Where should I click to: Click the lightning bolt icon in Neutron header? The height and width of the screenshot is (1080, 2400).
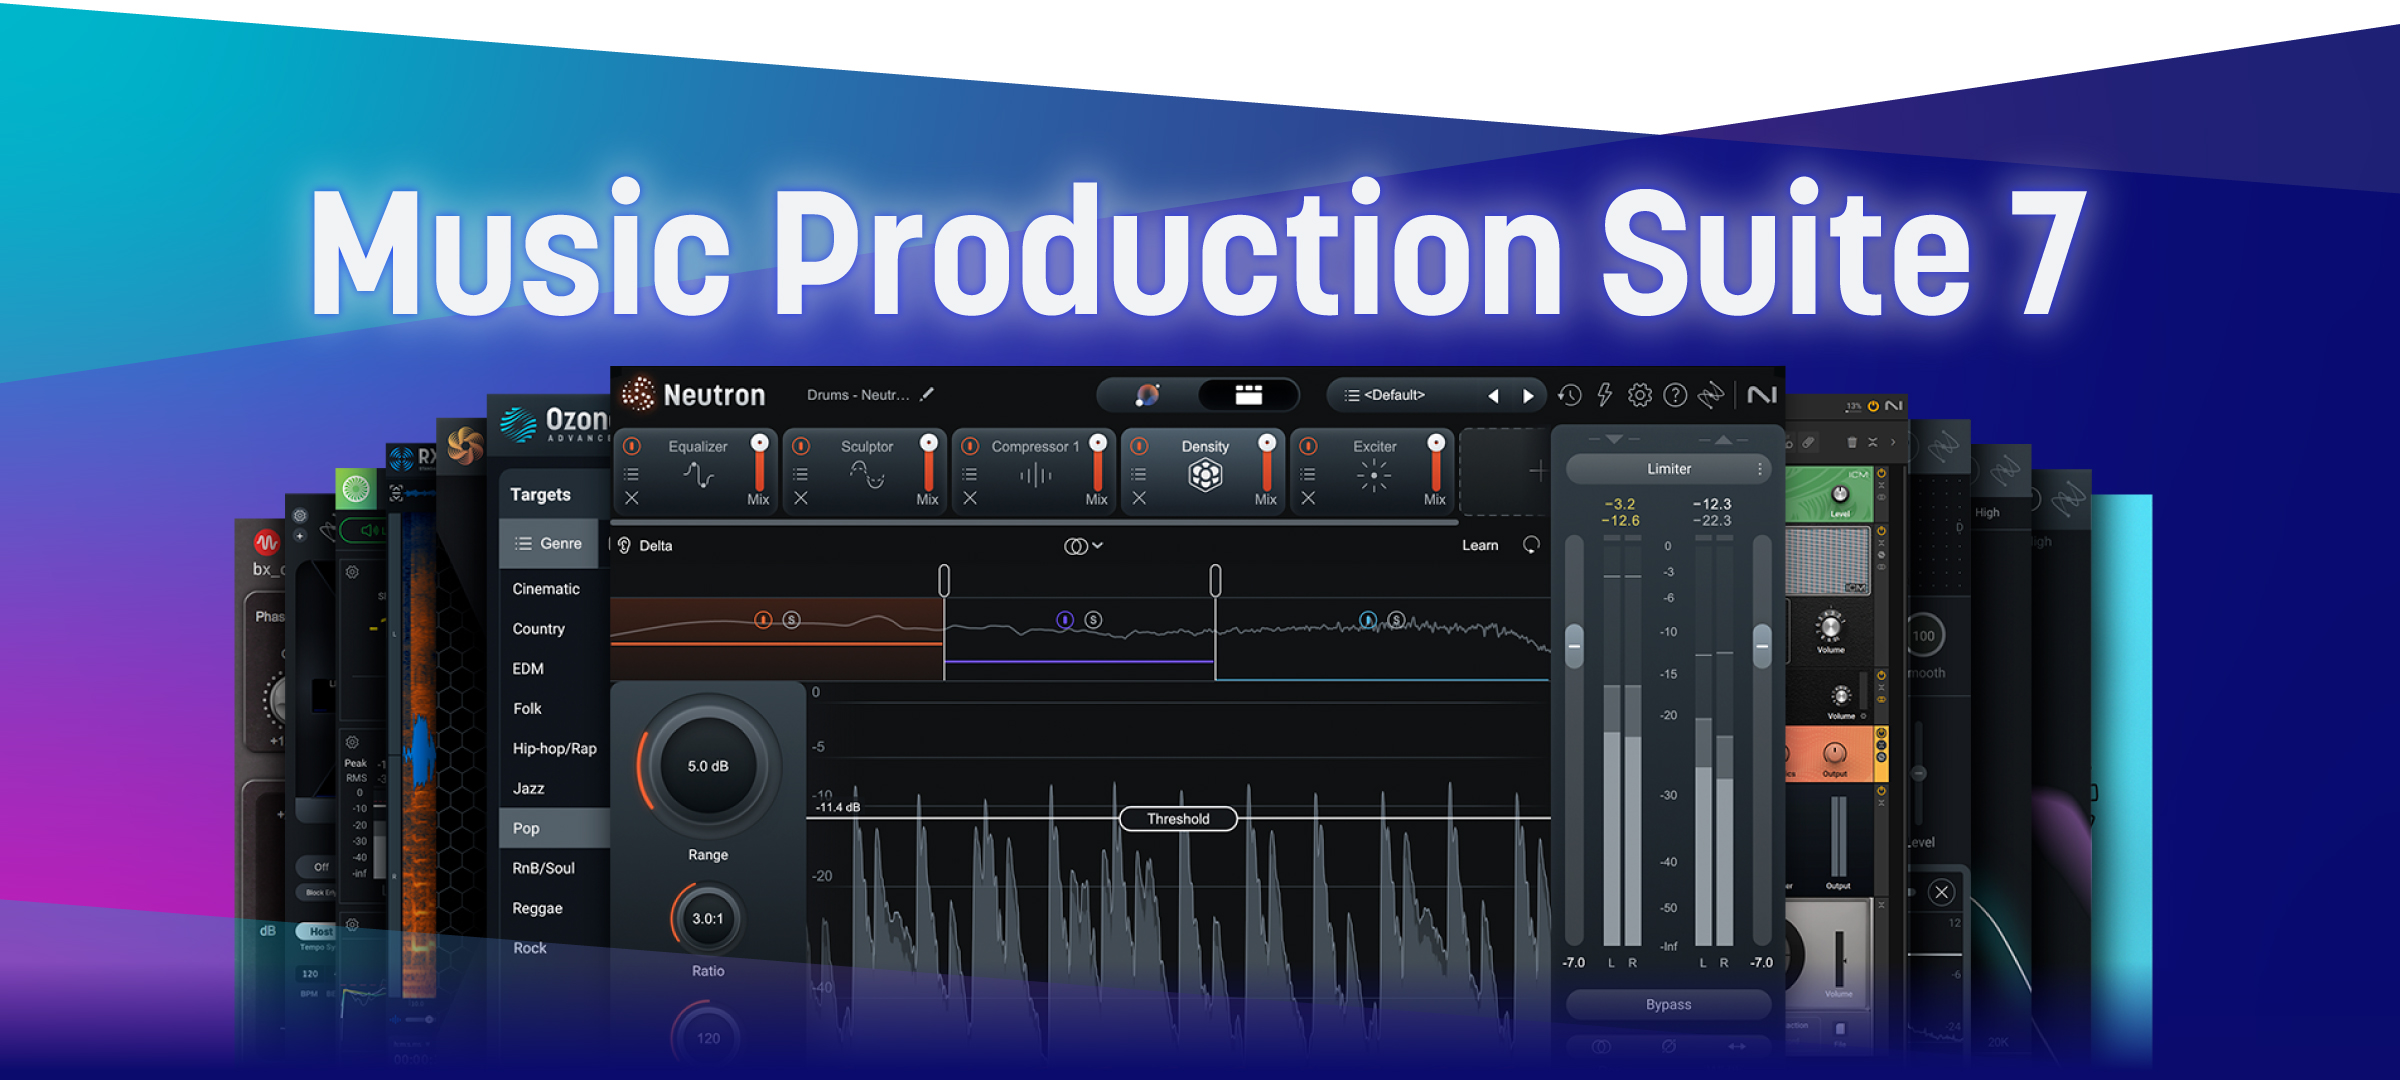tap(1605, 395)
